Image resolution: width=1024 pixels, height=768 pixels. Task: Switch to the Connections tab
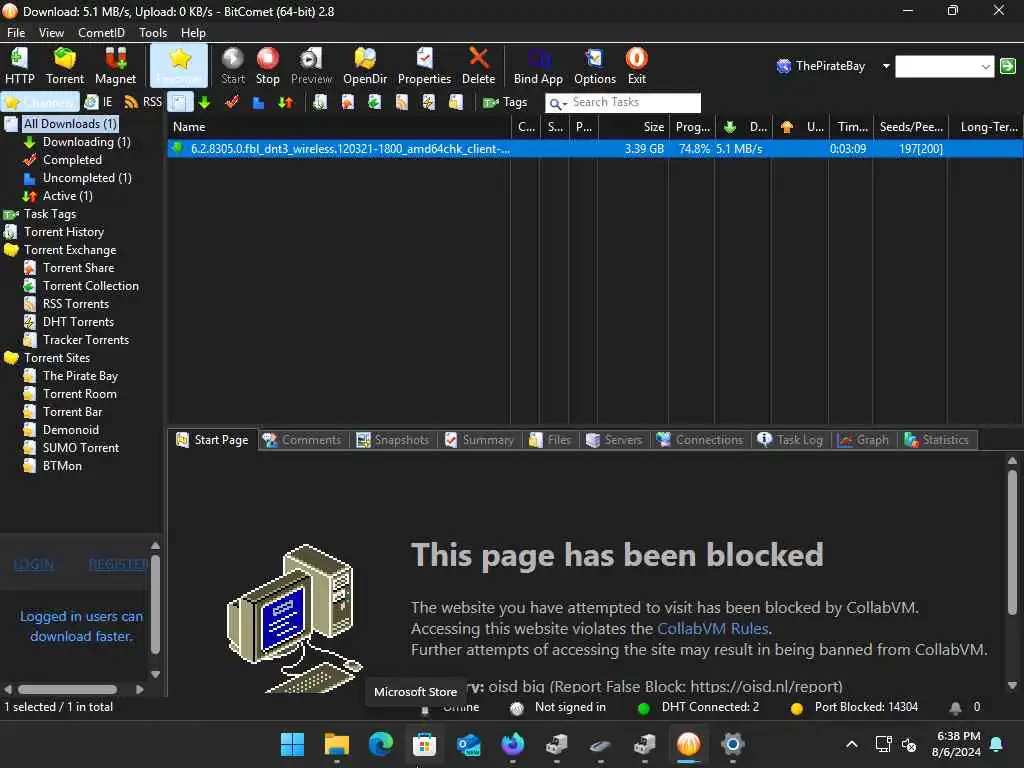click(700, 440)
